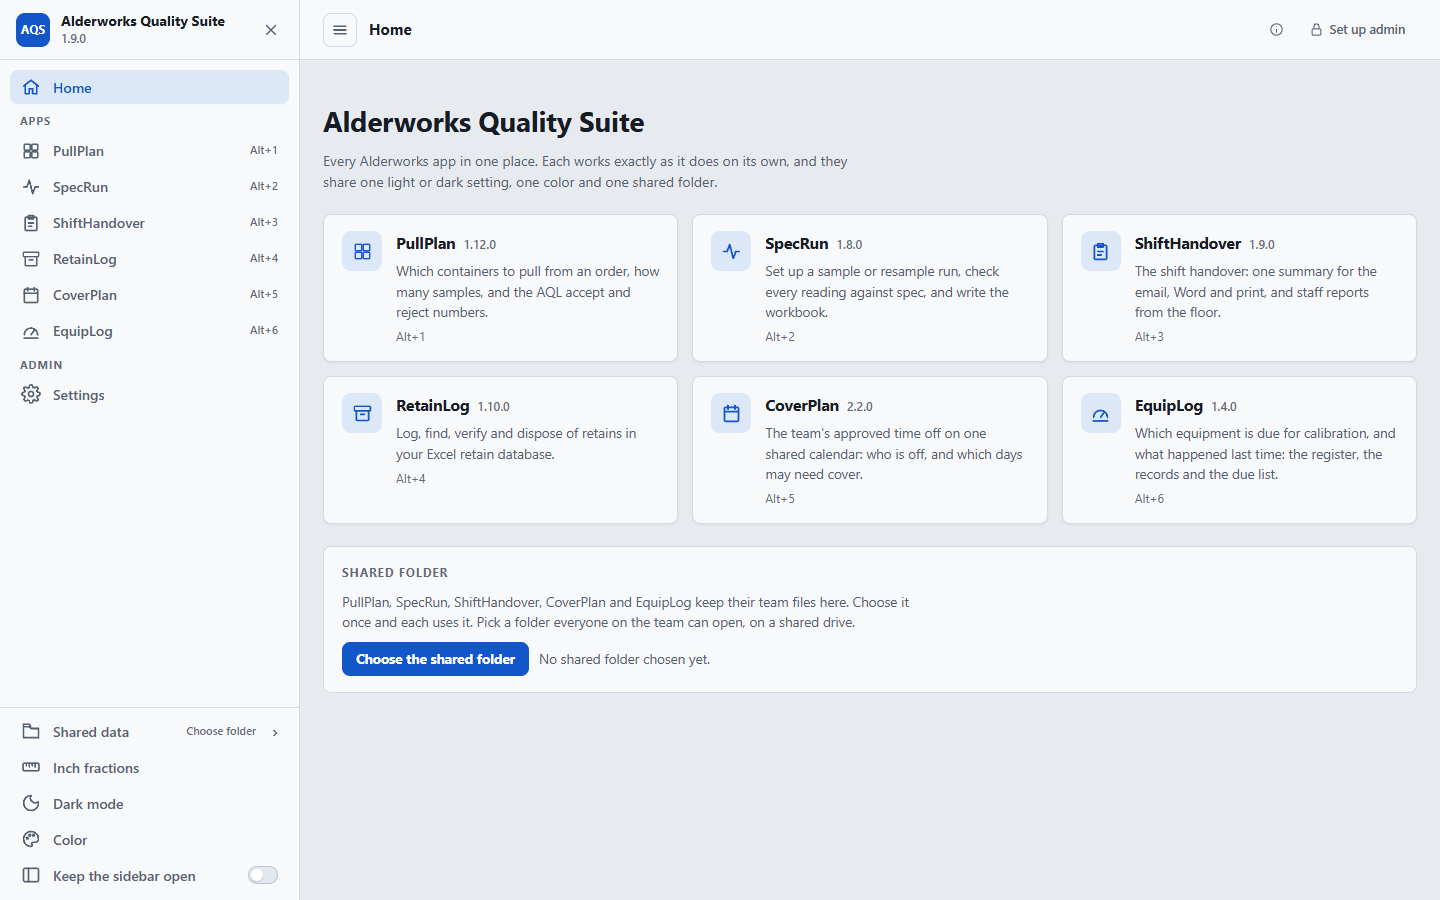Click the sidebar panel icon

point(31,876)
